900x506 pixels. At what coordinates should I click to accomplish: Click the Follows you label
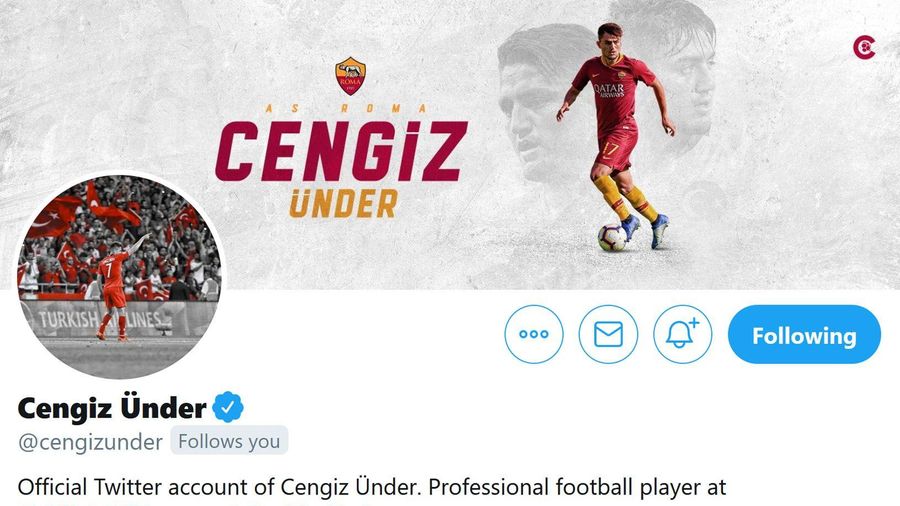229,441
